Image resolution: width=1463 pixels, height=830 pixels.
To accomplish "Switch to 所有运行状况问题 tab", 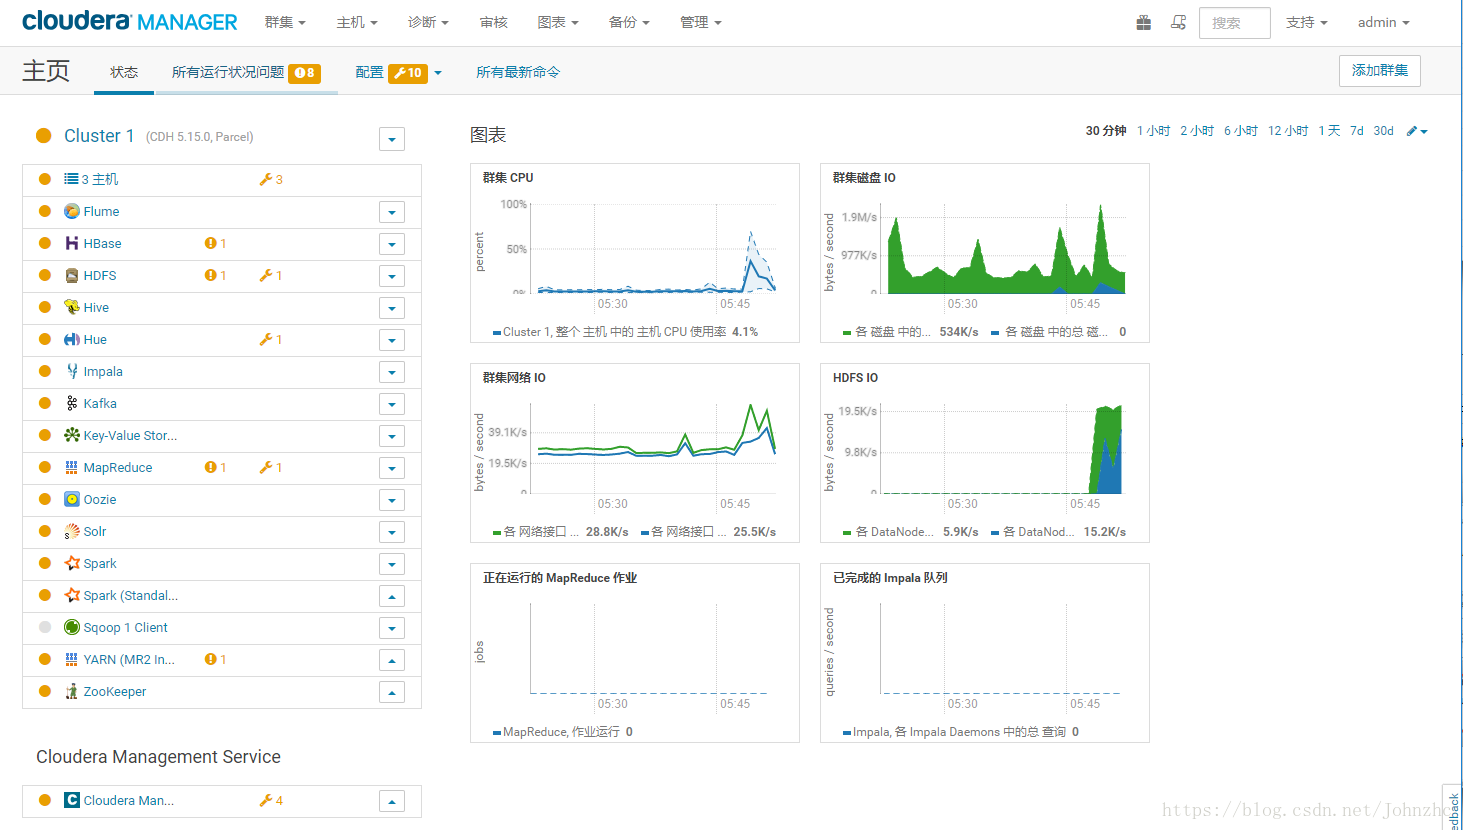I will 246,72.
